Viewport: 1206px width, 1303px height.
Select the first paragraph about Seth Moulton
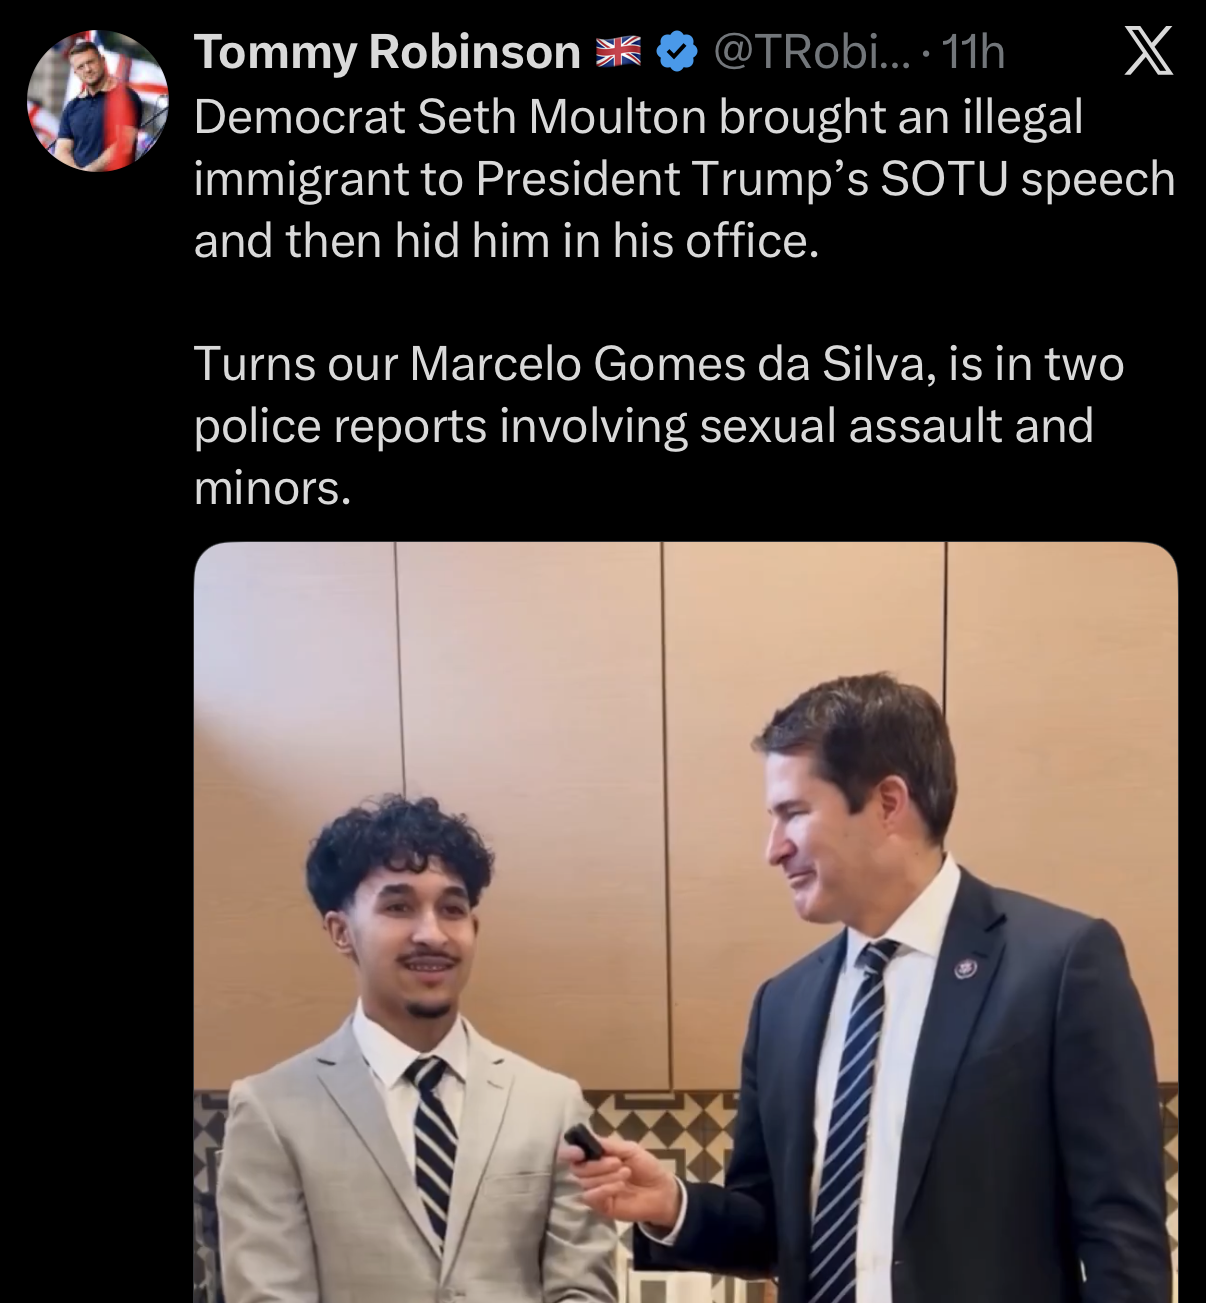click(x=684, y=179)
